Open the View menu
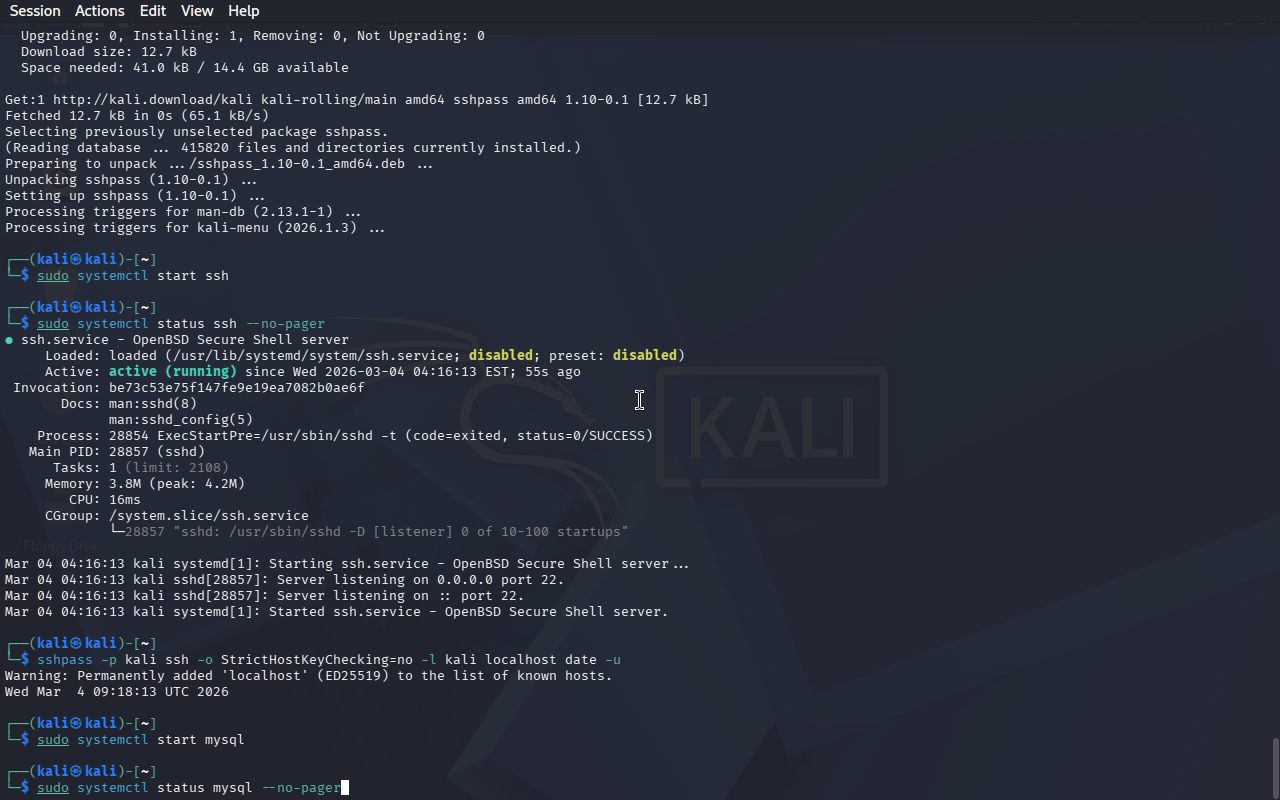Image resolution: width=1280 pixels, height=800 pixels. [197, 11]
